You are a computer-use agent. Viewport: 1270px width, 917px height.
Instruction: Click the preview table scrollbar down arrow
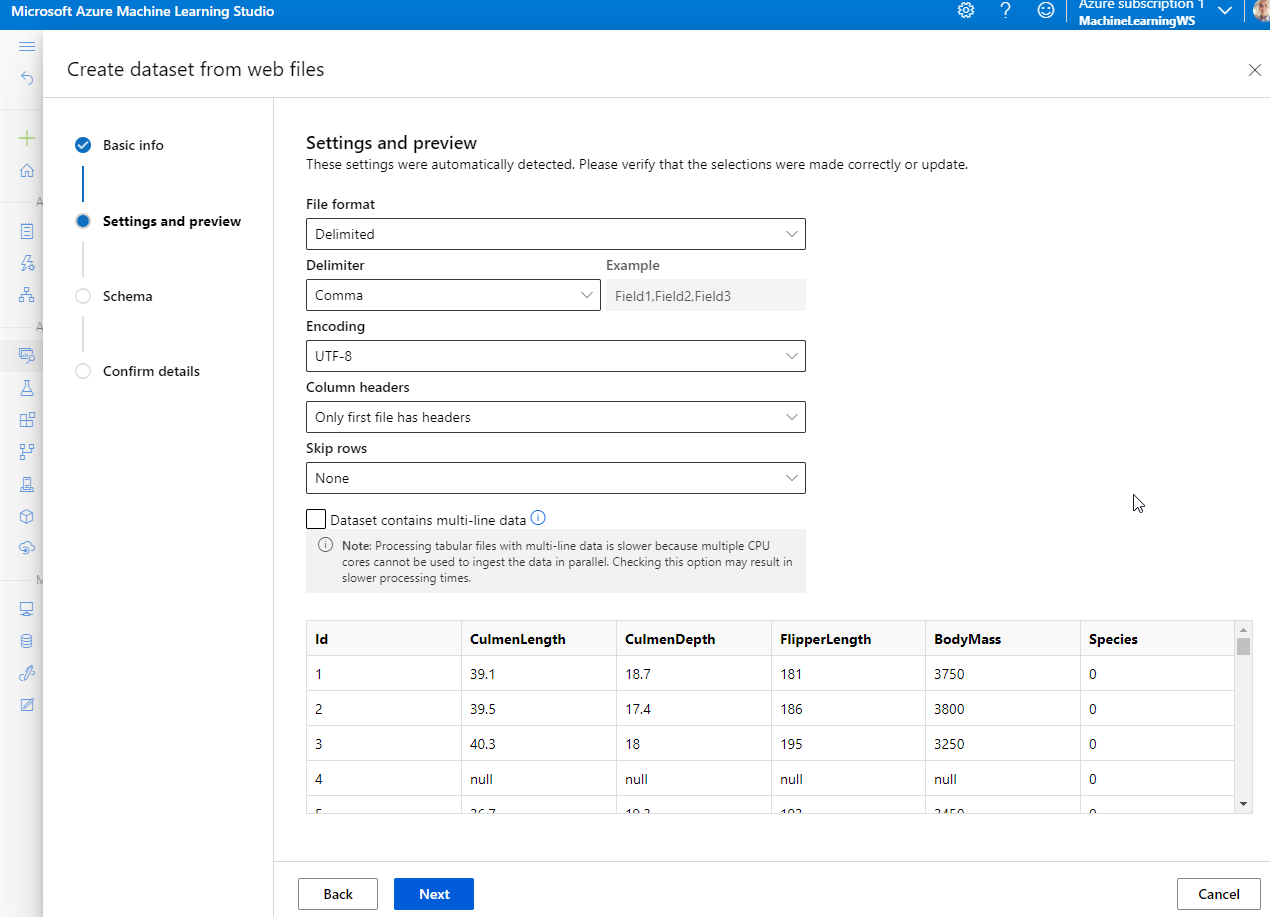pos(1243,803)
